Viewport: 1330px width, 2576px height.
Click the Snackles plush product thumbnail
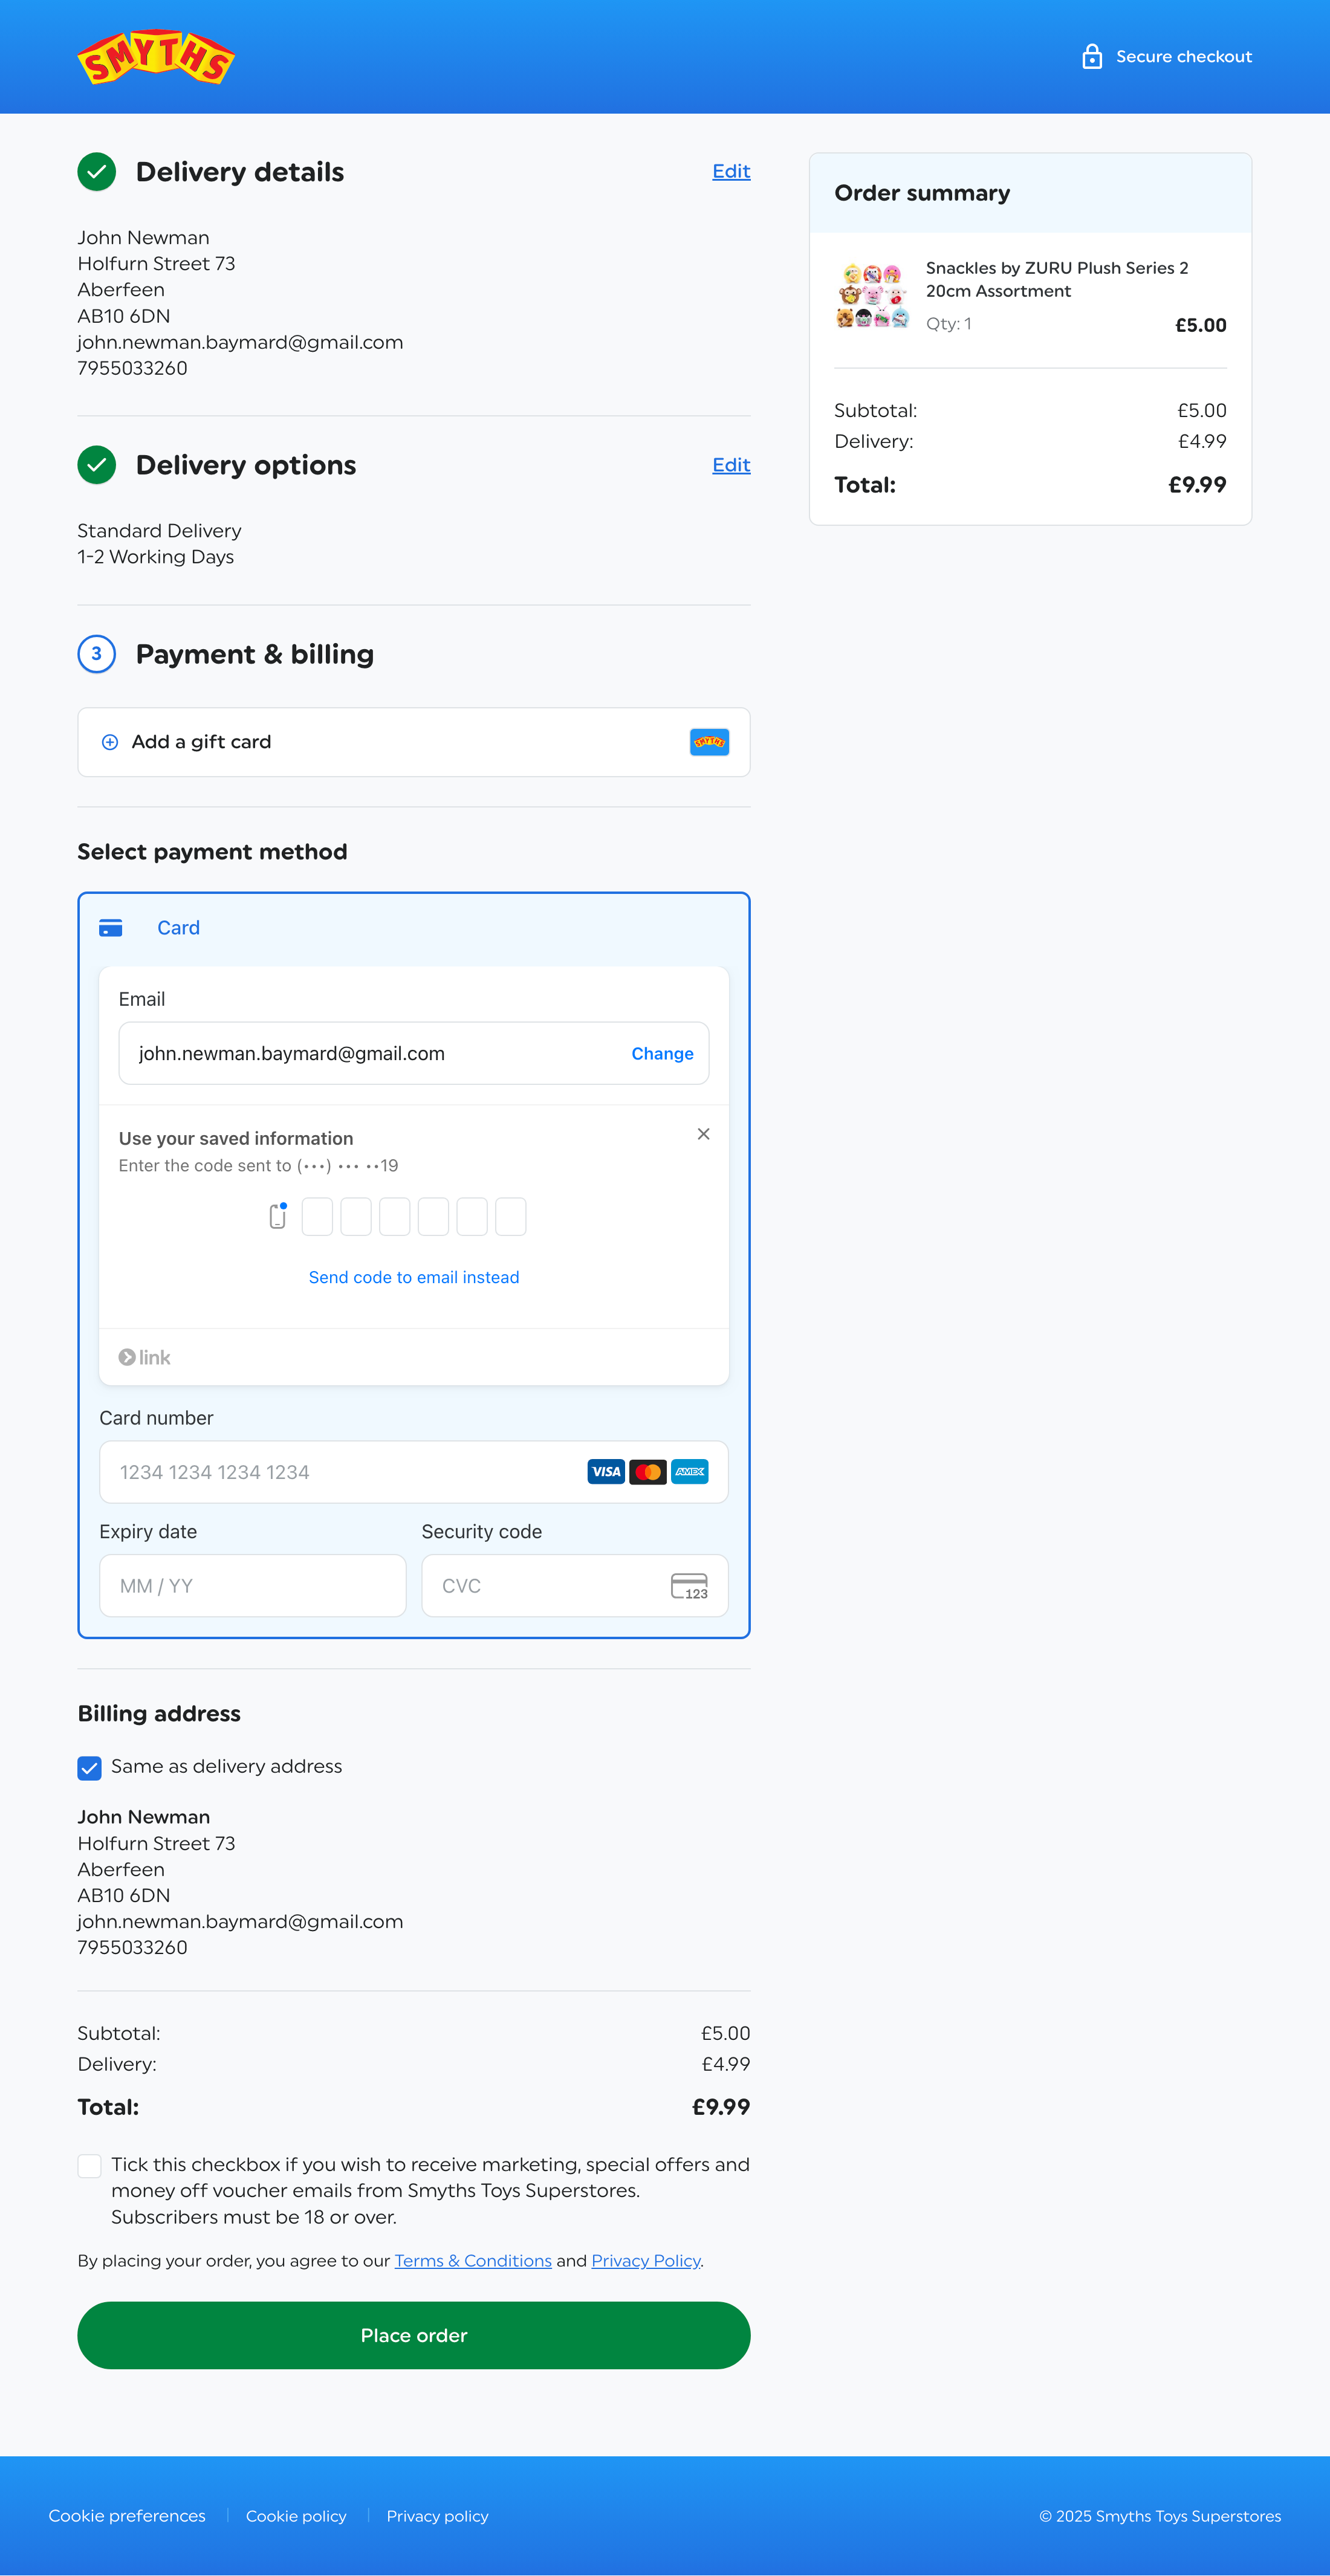point(872,296)
